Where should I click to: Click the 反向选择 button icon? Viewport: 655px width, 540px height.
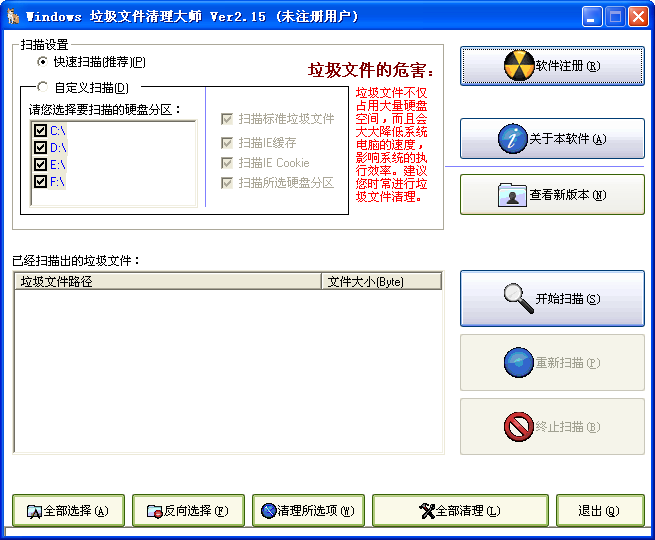pyautogui.click(x=154, y=511)
